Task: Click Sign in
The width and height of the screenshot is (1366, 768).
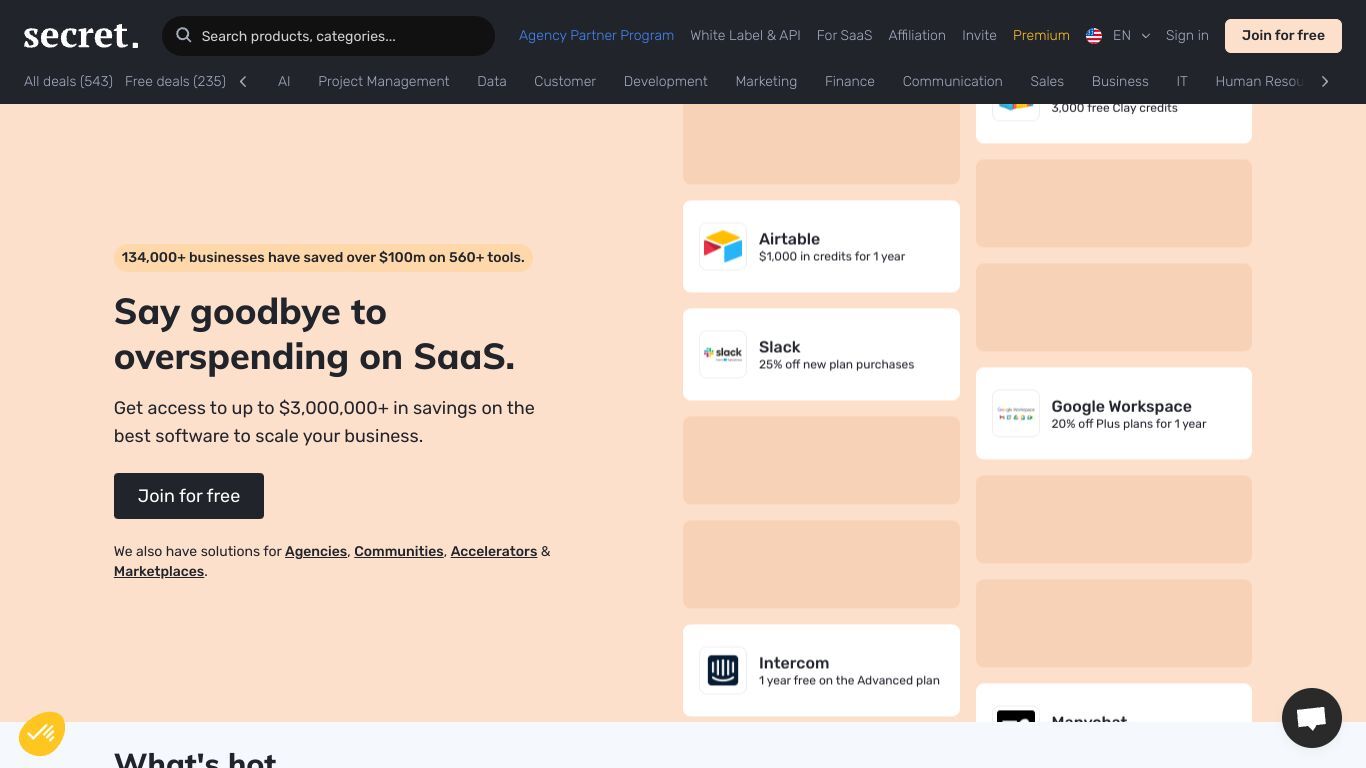Action: tap(1187, 35)
